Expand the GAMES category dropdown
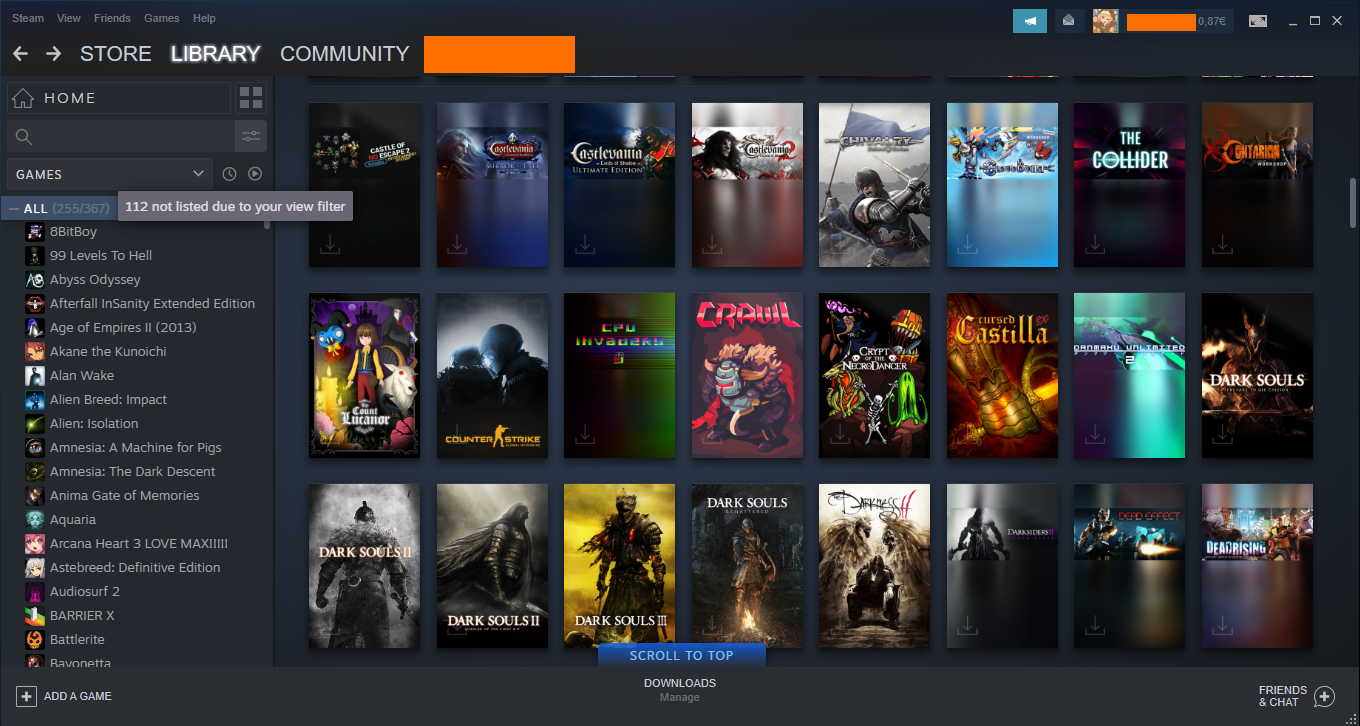 pyautogui.click(x=109, y=174)
